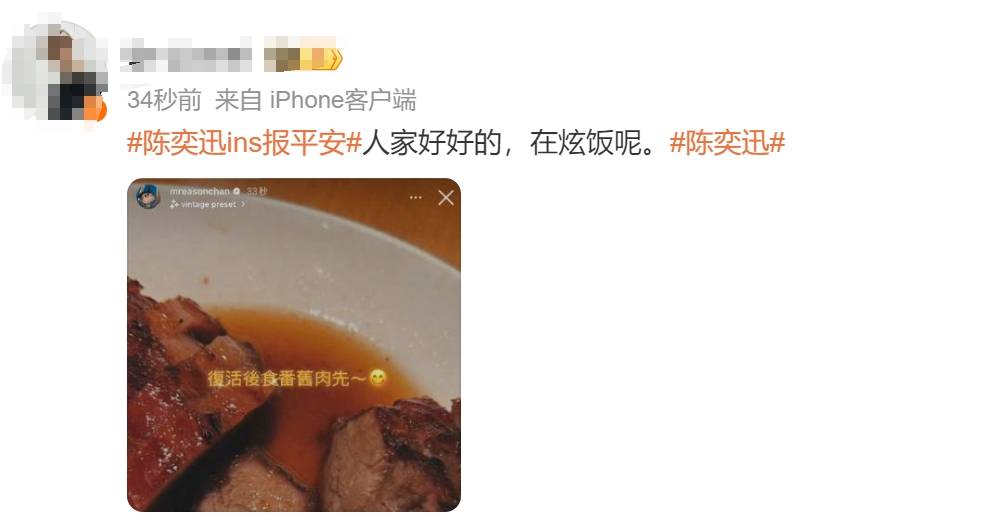Click the orange verification badge on avatar
Viewport: 989px width, 525px height.
95,109
